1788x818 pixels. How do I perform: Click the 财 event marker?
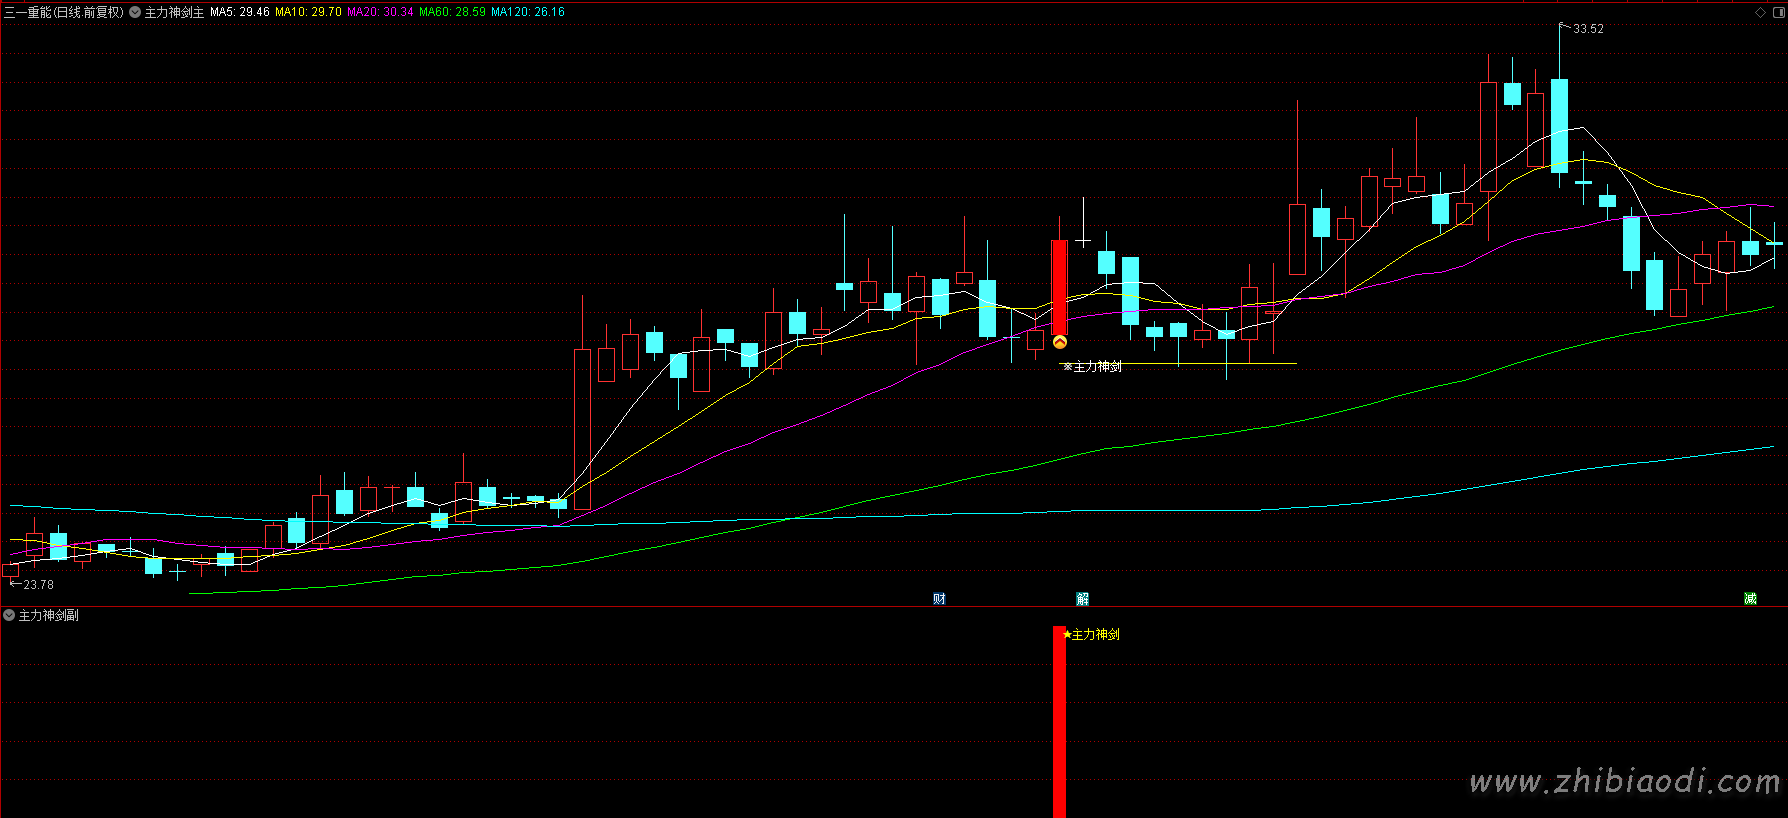pos(939,599)
